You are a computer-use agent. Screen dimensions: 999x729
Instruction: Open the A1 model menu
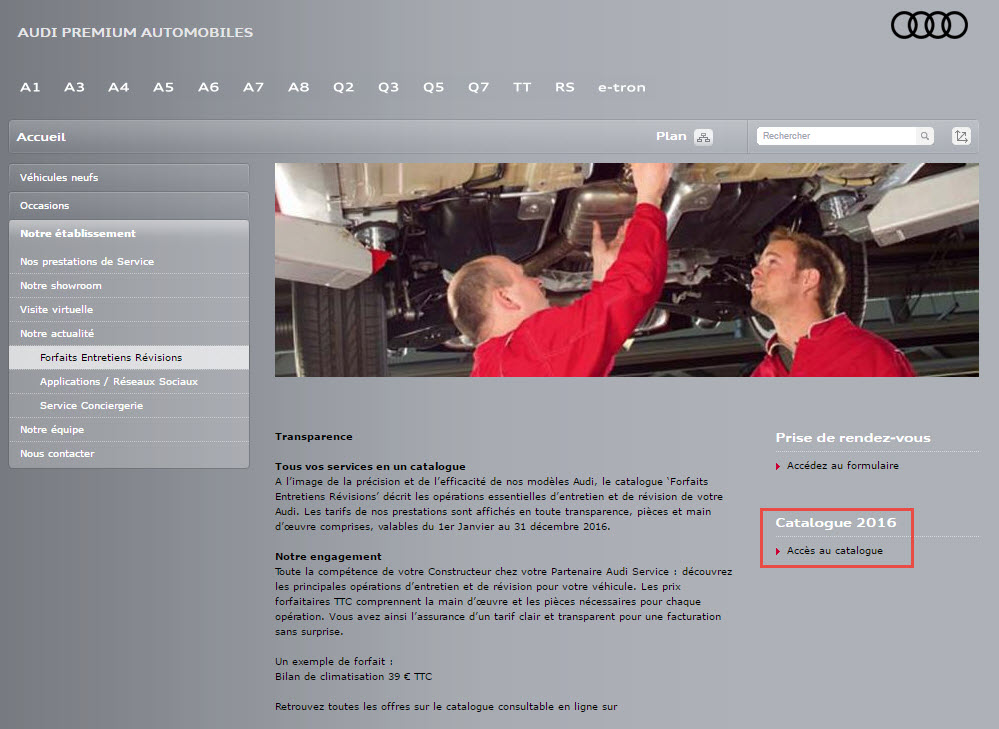pos(30,87)
